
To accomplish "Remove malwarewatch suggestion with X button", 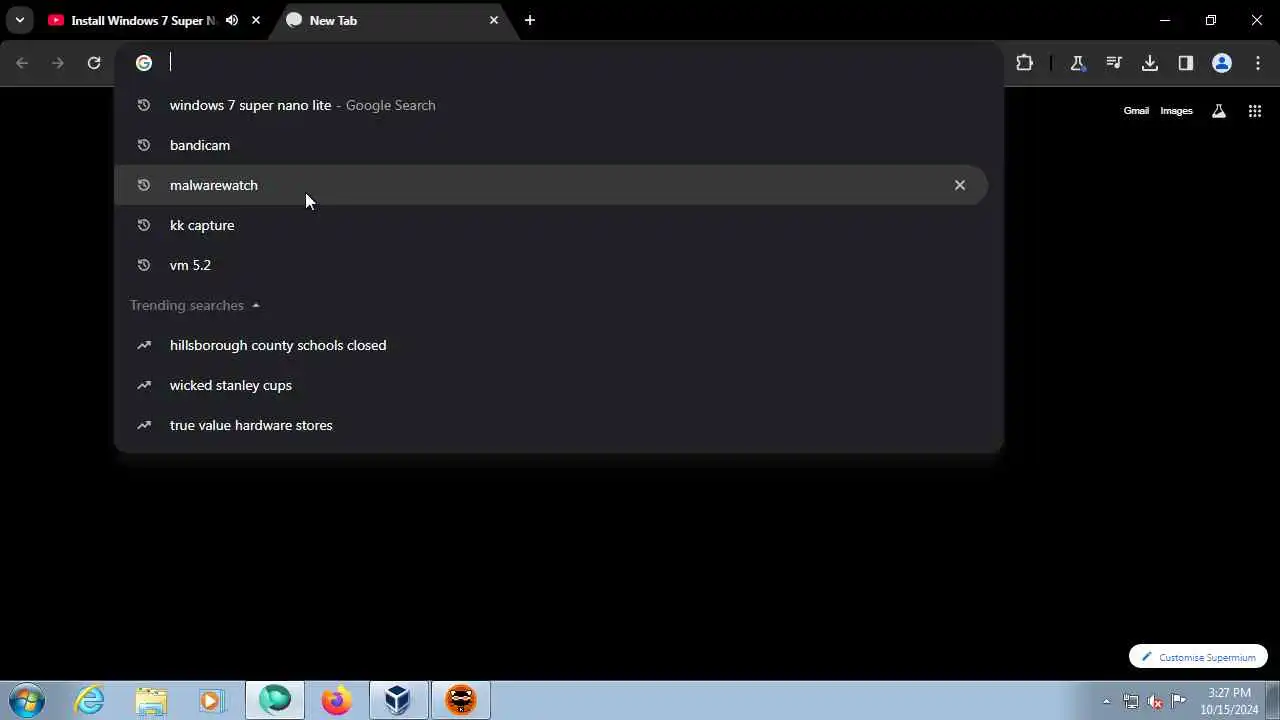I will tap(960, 185).
